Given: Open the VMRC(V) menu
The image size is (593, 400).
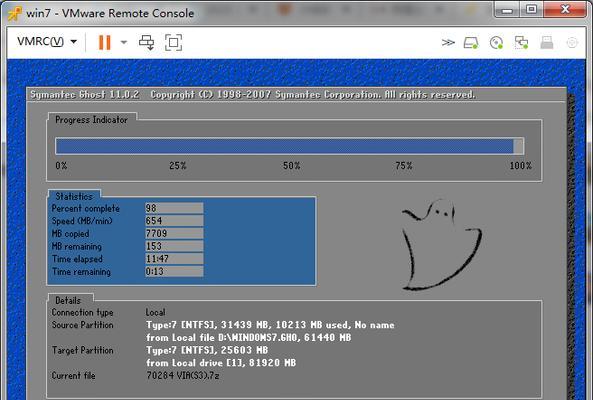Looking at the screenshot, I should [x=47, y=42].
